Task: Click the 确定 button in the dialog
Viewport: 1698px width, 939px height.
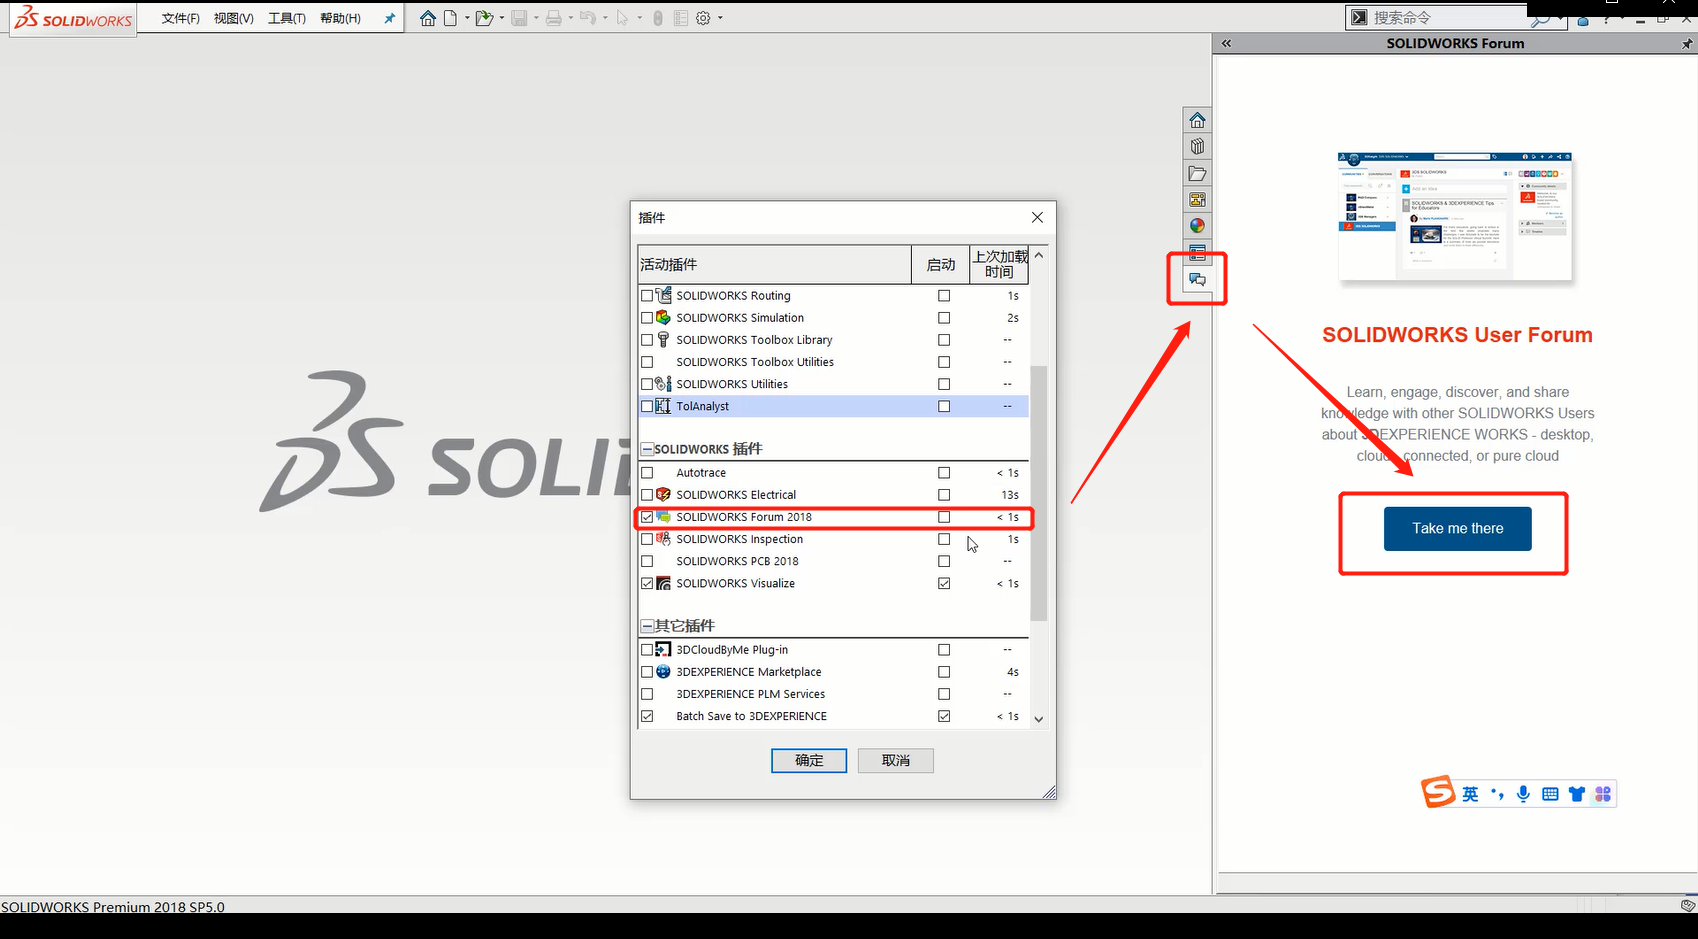Action: coord(809,761)
